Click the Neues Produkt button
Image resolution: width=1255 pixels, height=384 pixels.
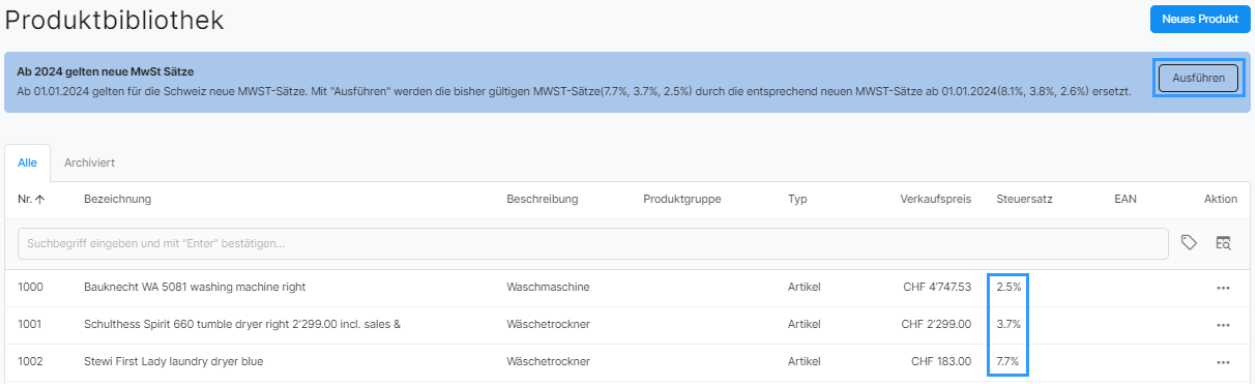1200,18
